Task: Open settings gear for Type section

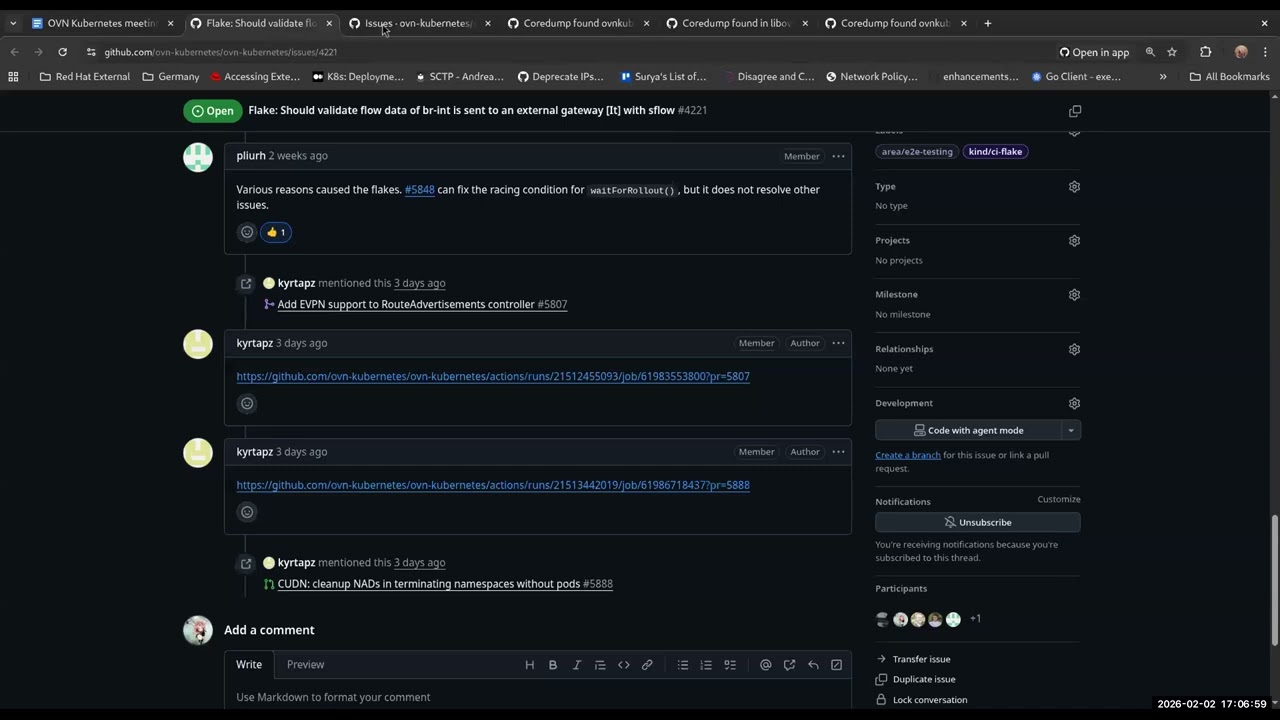Action: click(1074, 187)
